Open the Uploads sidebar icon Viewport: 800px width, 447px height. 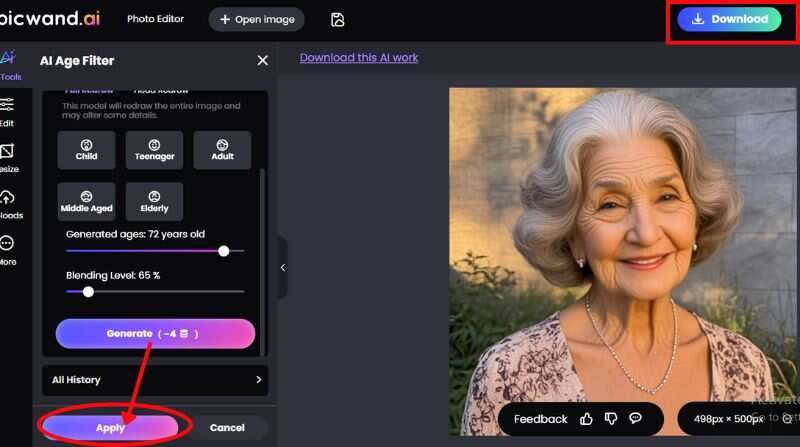click(9, 205)
